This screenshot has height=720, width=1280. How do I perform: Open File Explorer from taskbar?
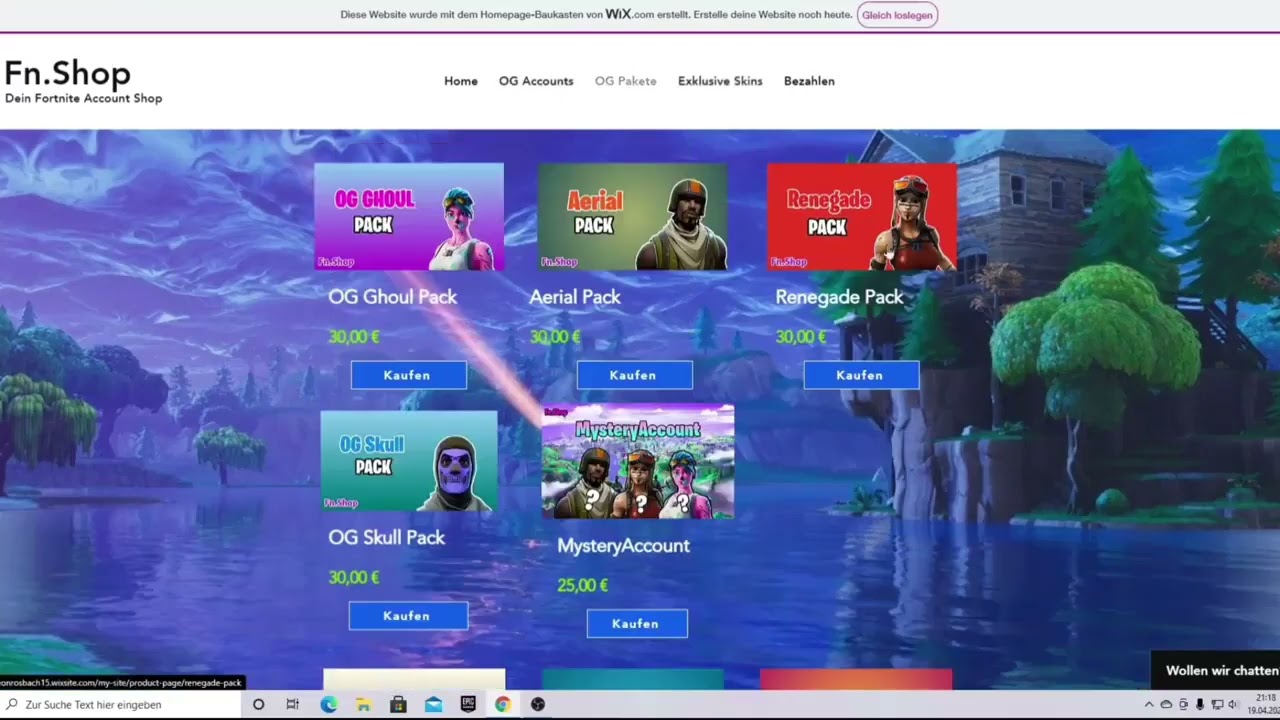click(x=363, y=704)
